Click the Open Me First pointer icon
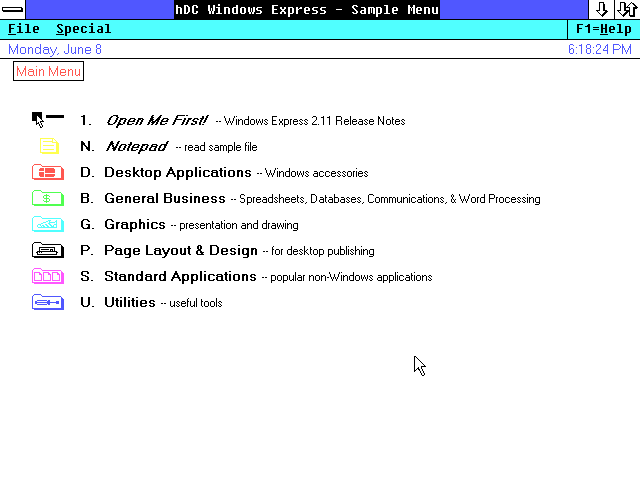Viewport: 640px width, 480px height. click(x=48, y=120)
